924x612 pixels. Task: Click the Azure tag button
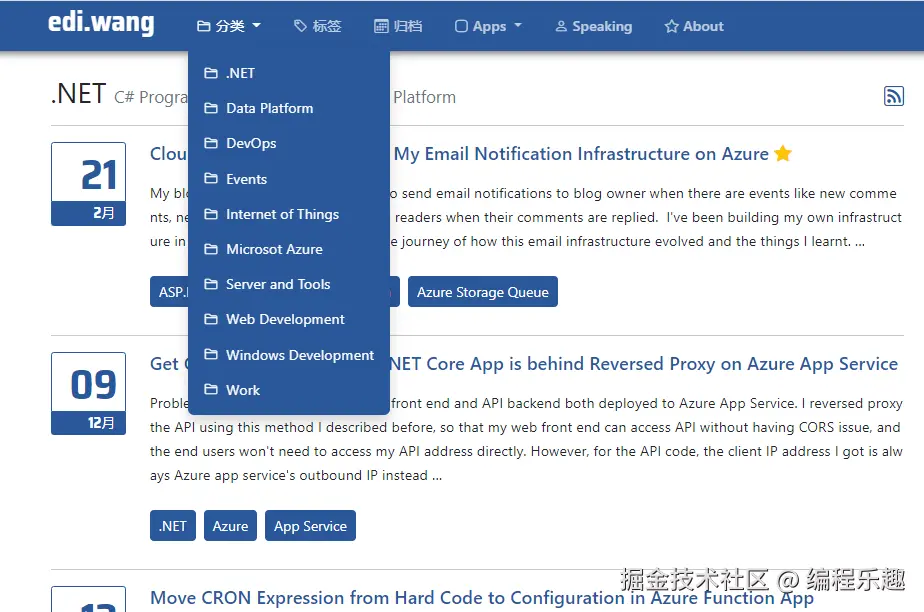tap(230, 525)
